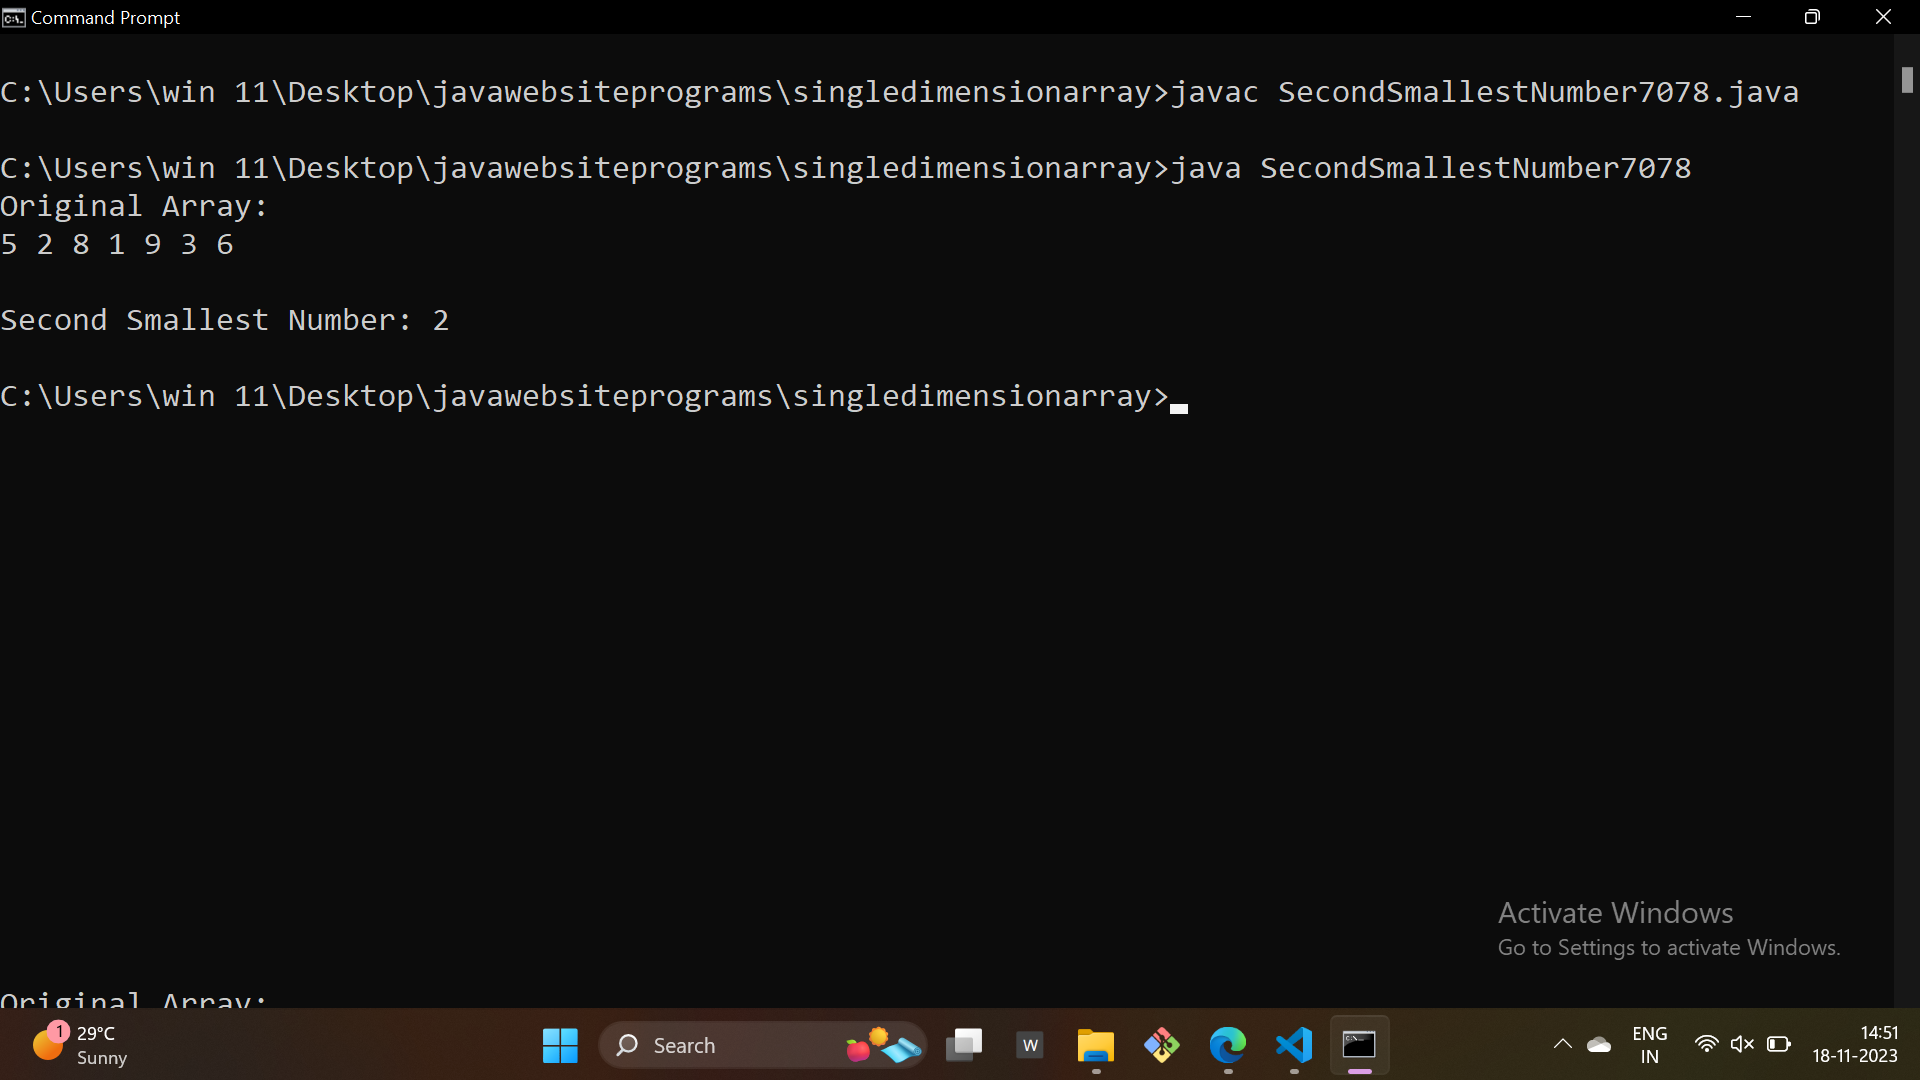Expand hidden system tray icons
Screen dimensions: 1920x1080
point(1562,1045)
